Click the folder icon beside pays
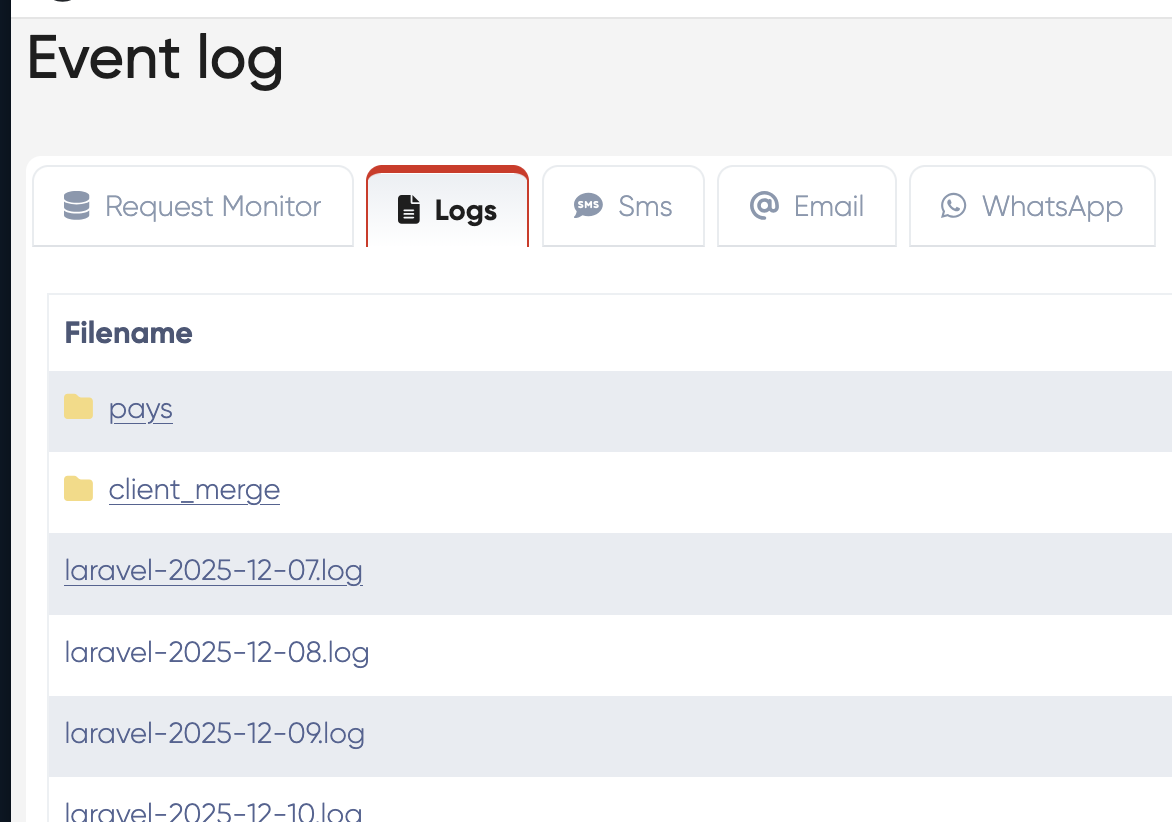 [78, 407]
